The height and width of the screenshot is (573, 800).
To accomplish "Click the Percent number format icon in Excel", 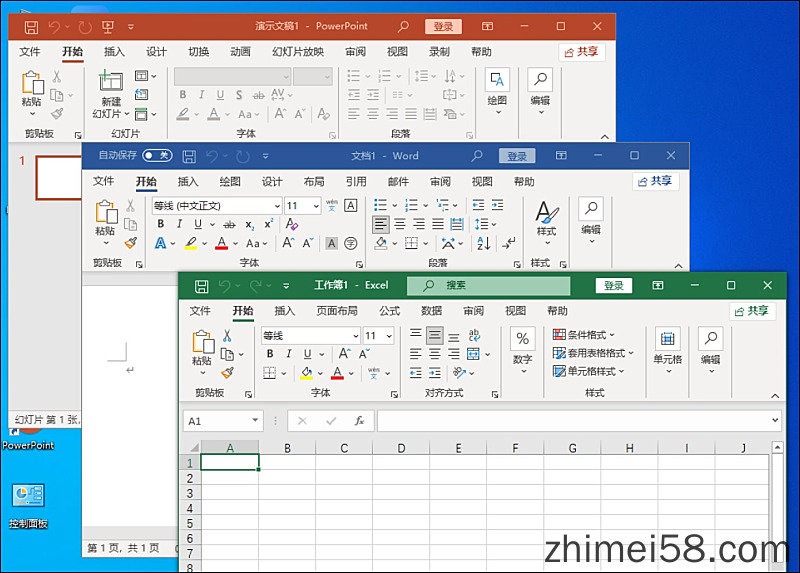I will coord(522,339).
